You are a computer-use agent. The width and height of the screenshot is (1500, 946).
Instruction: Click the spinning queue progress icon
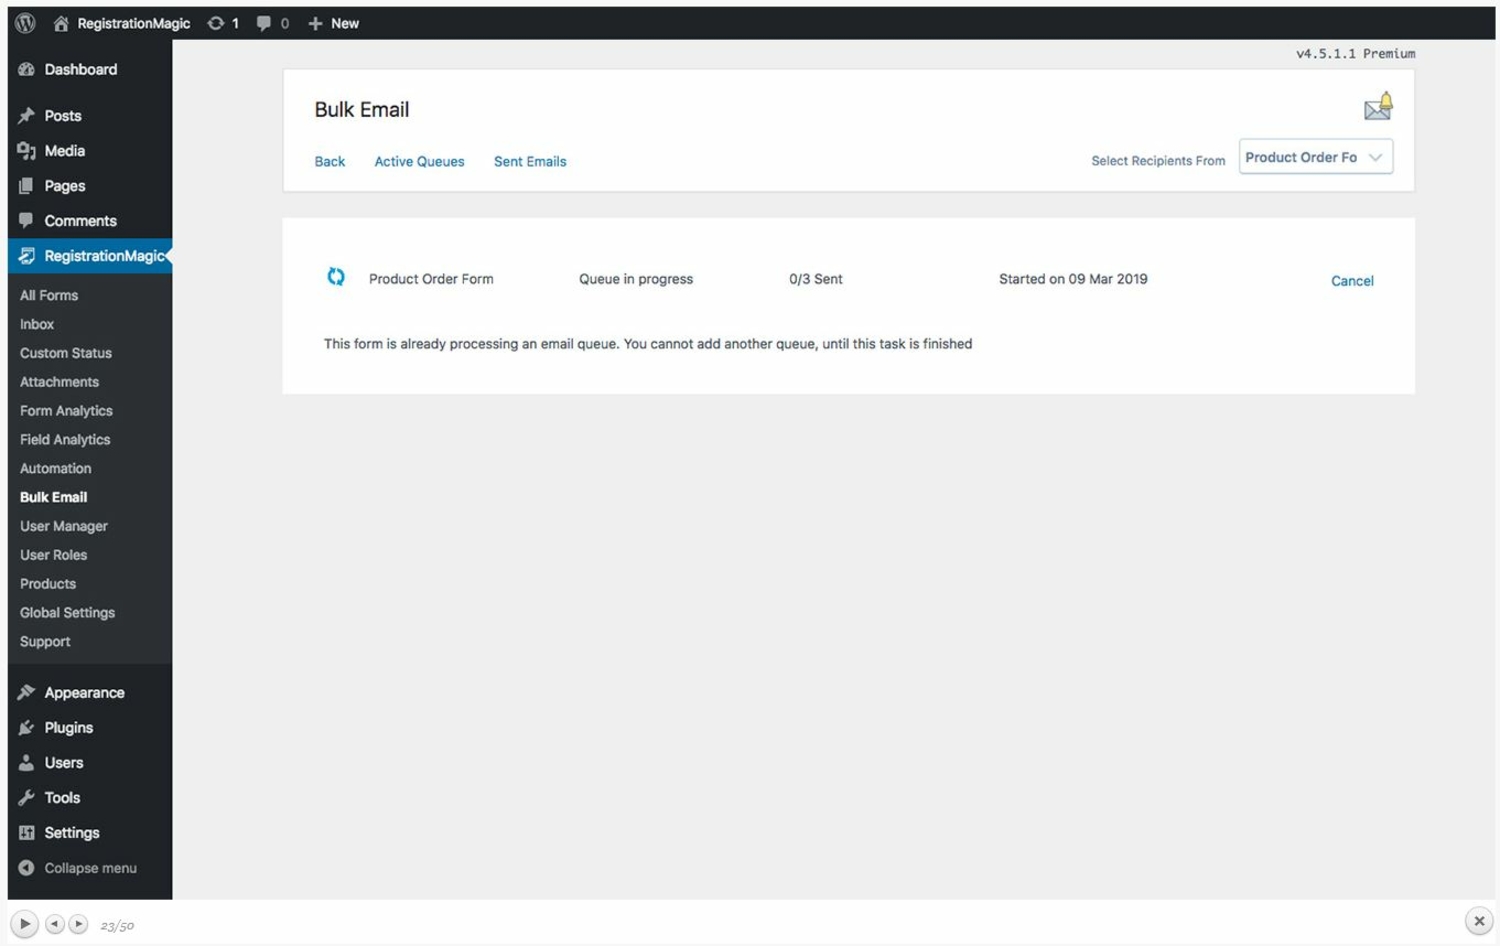click(336, 277)
